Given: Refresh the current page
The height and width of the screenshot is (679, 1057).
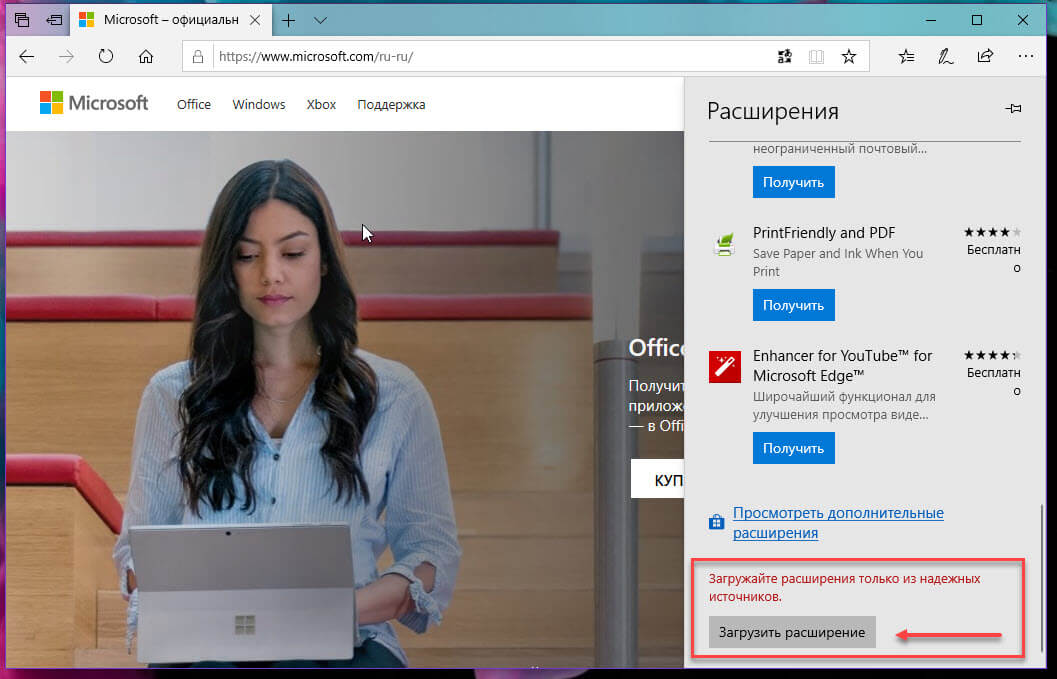Looking at the screenshot, I should click(x=106, y=57).
